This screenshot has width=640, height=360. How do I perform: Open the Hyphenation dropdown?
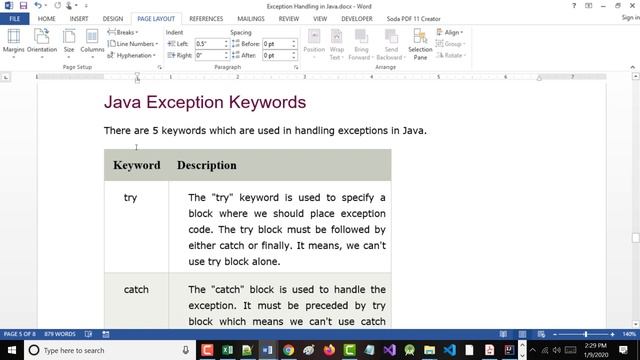[132, 55]
